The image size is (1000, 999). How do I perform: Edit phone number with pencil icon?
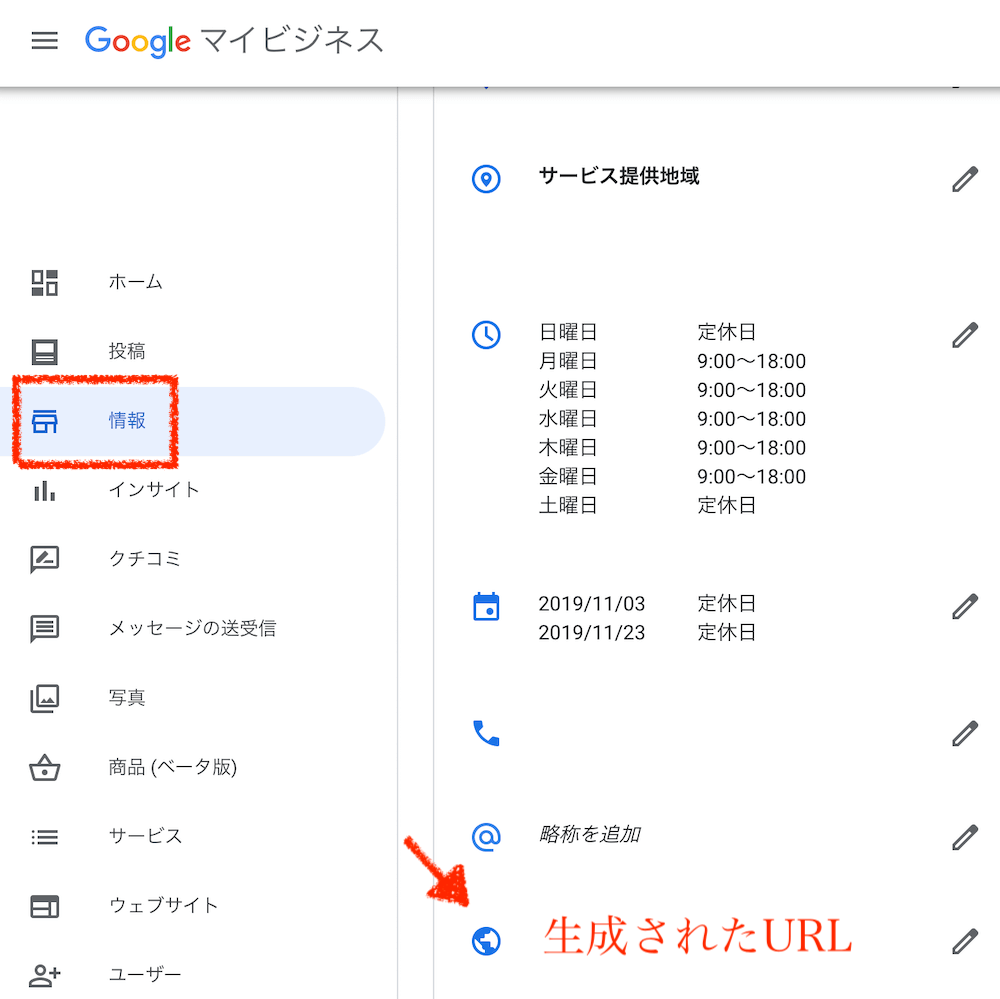point(965,734)
